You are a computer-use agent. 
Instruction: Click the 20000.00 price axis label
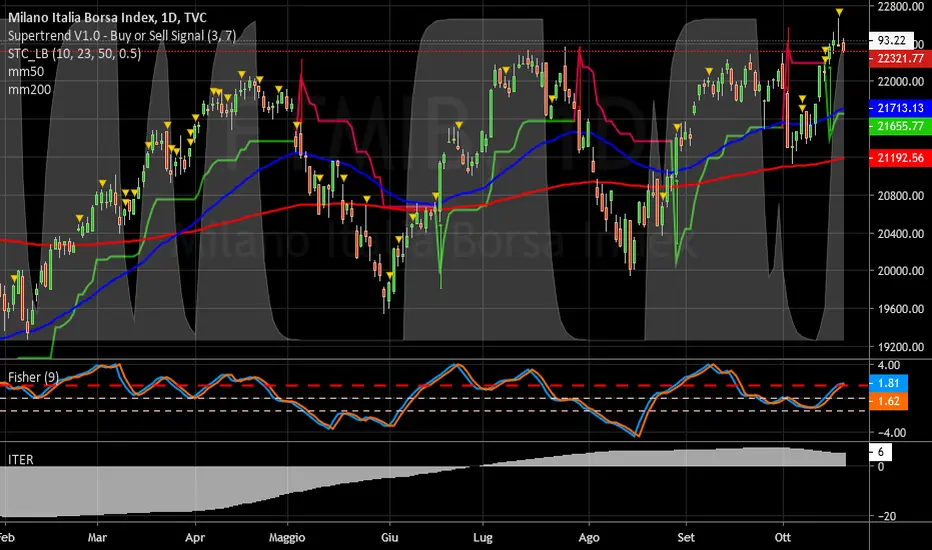click(900, 271)
